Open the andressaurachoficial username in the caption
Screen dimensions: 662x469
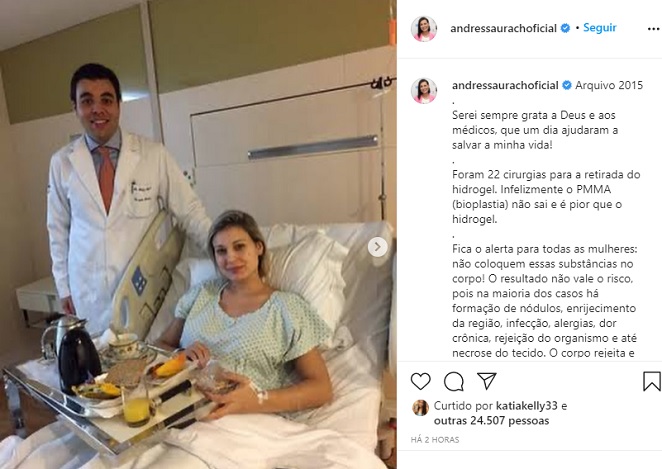click(x=505, y=85)
